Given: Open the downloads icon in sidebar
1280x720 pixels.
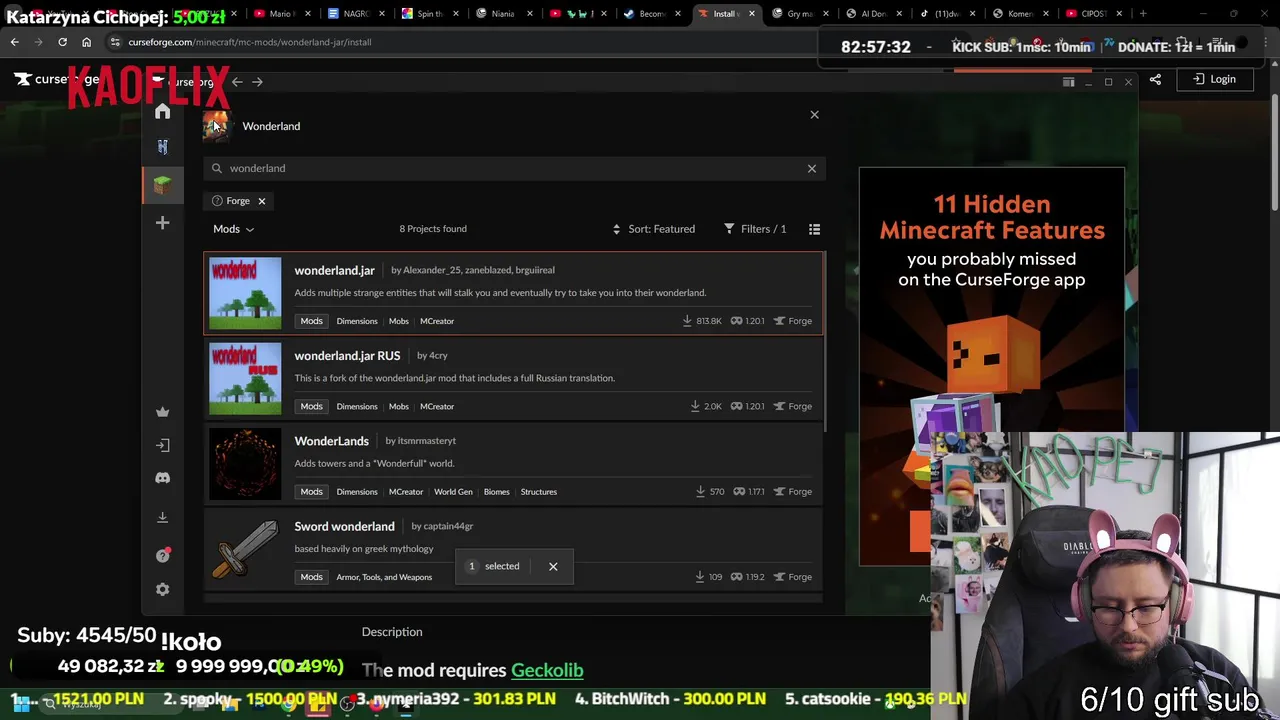Looking at the screenshot, I should pyautogui.click(x=162, y=517).
